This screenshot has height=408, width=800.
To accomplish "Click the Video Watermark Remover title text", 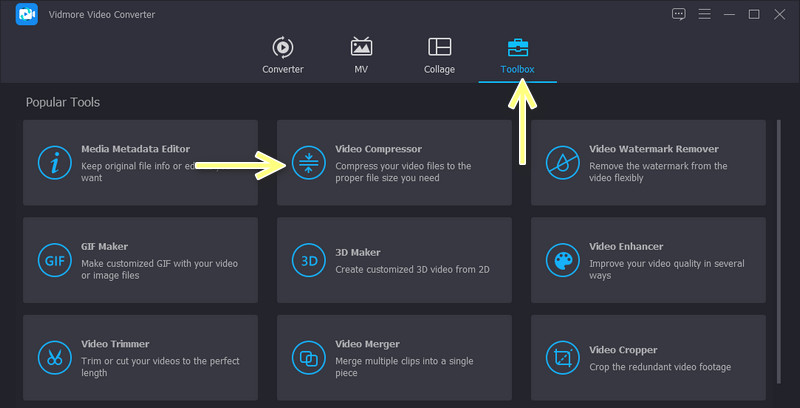I will tap(654, 149).
